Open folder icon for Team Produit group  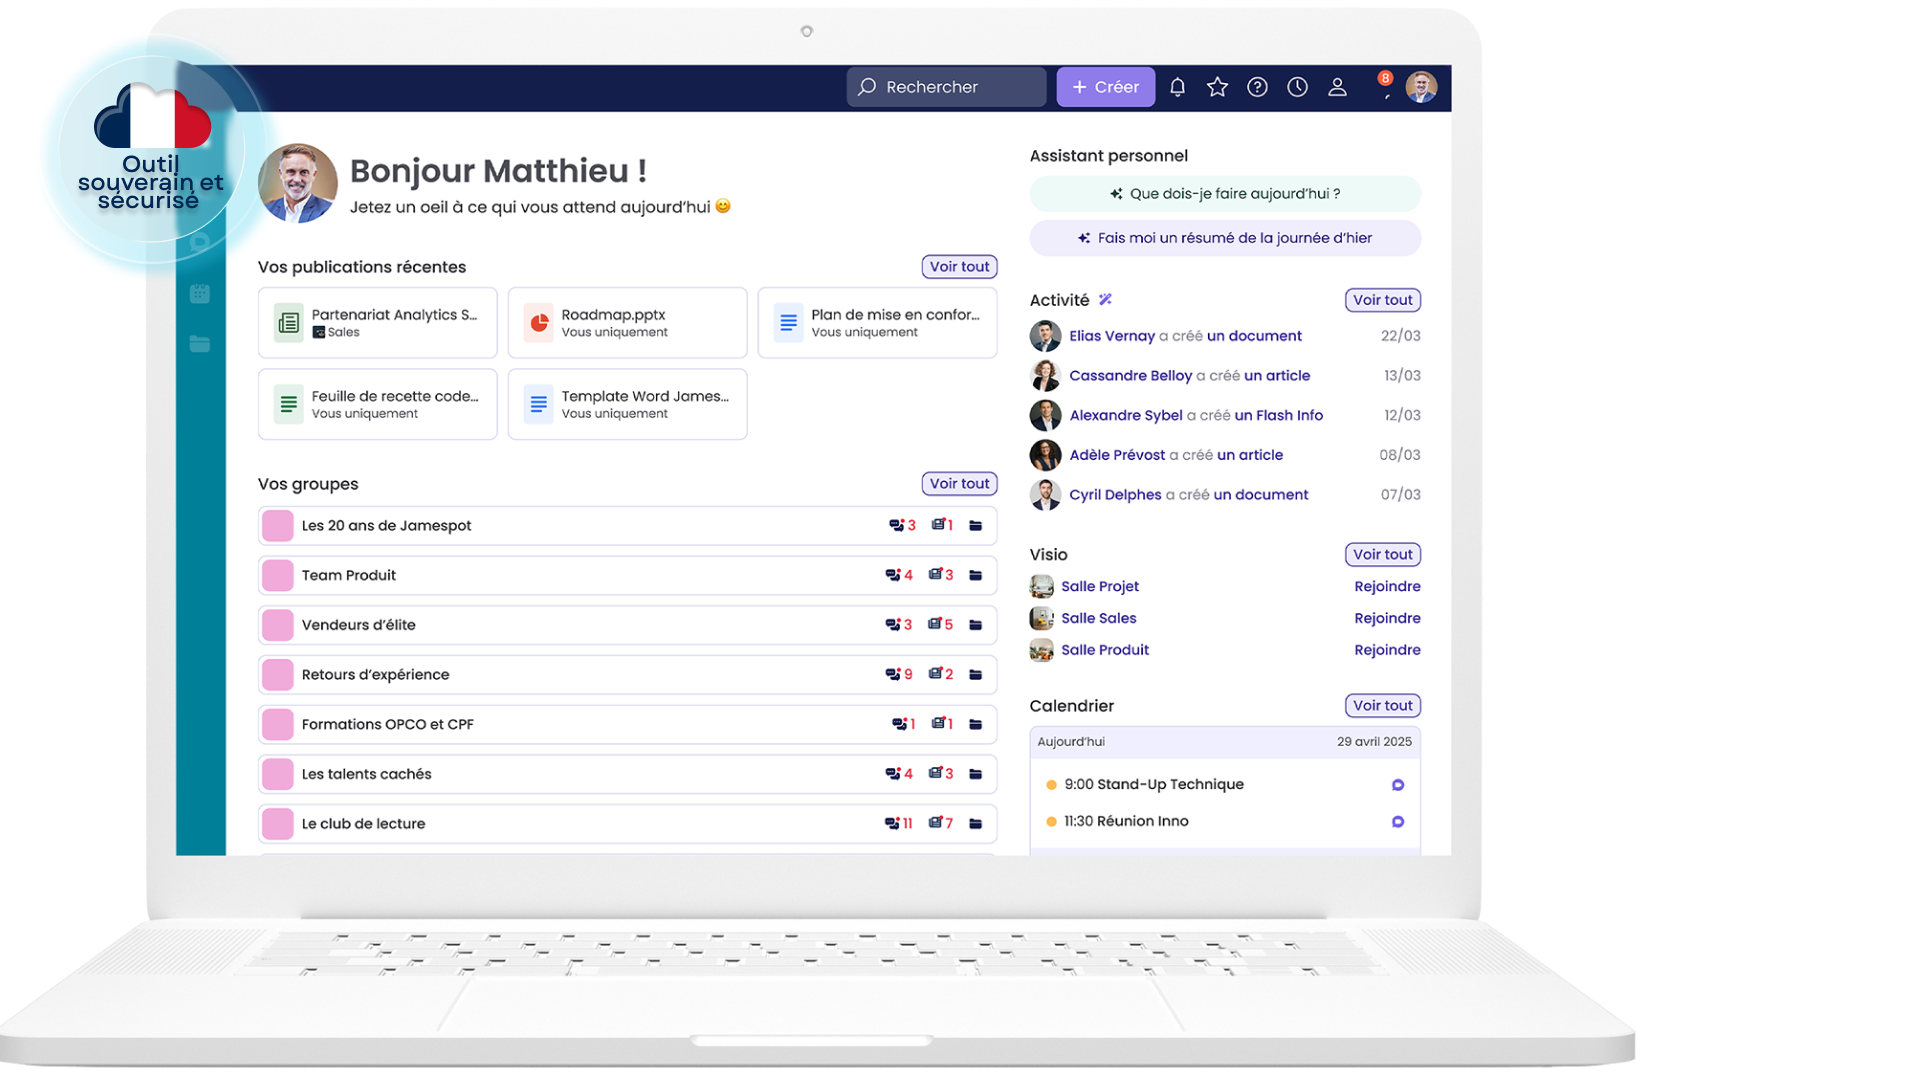(975, 575)
